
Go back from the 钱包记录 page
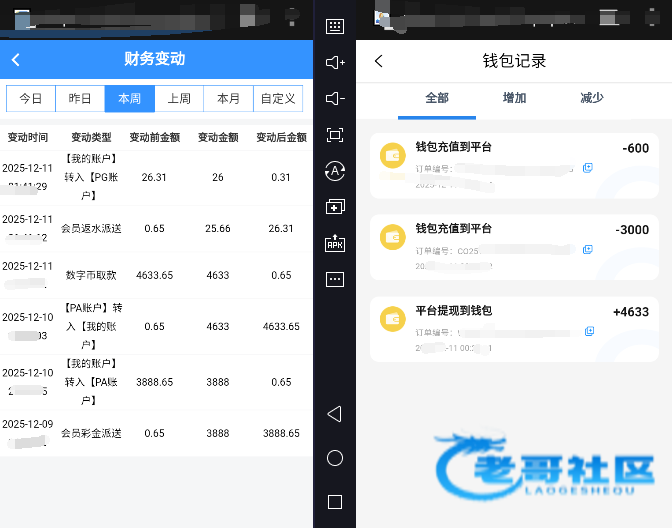(379, 61)
